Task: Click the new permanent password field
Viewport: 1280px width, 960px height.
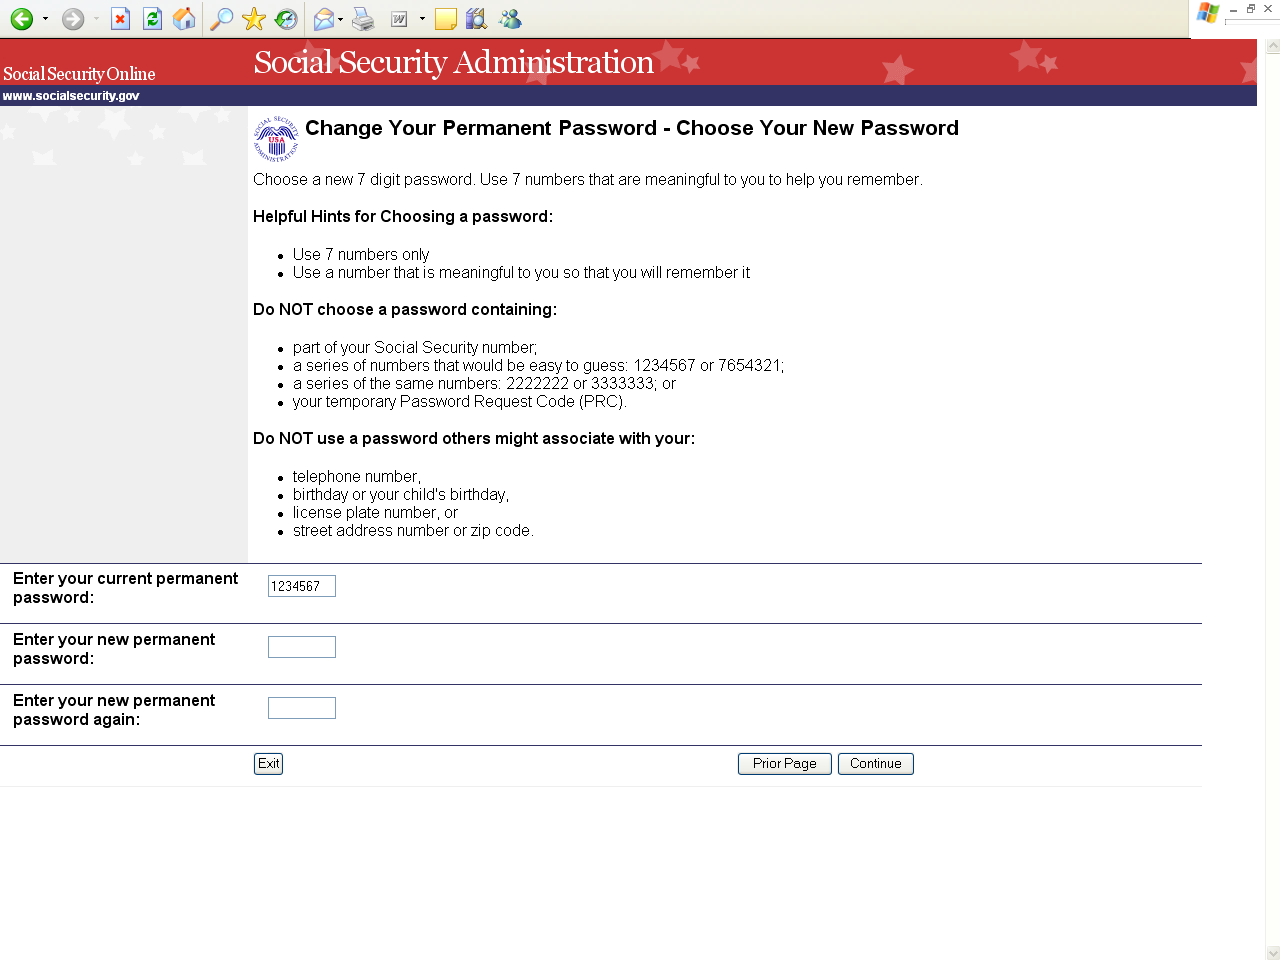Action: (302, 647)
